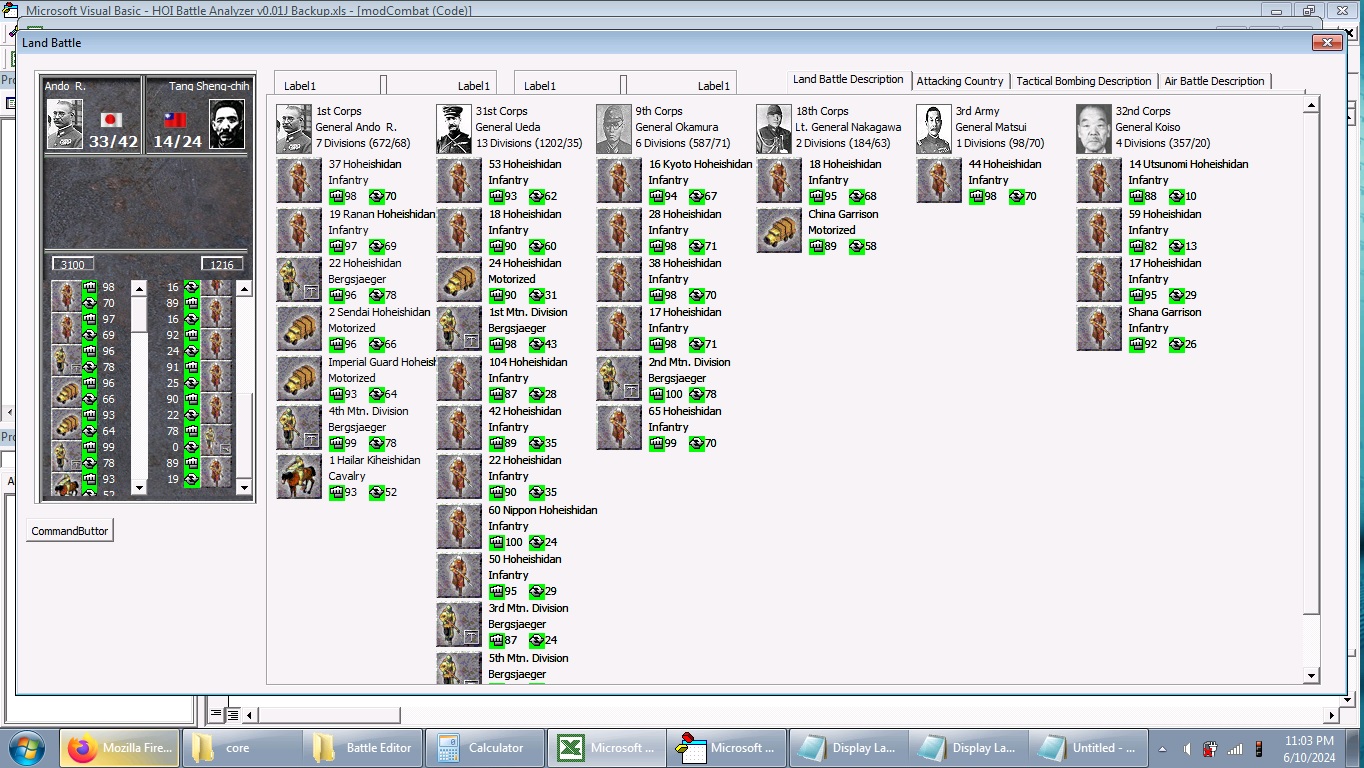This screenshot has height=768, width=1364.
Task: Select the 2nd Mtn. Division Bergsjaeger icon
Action: click(x=619, y=379)
